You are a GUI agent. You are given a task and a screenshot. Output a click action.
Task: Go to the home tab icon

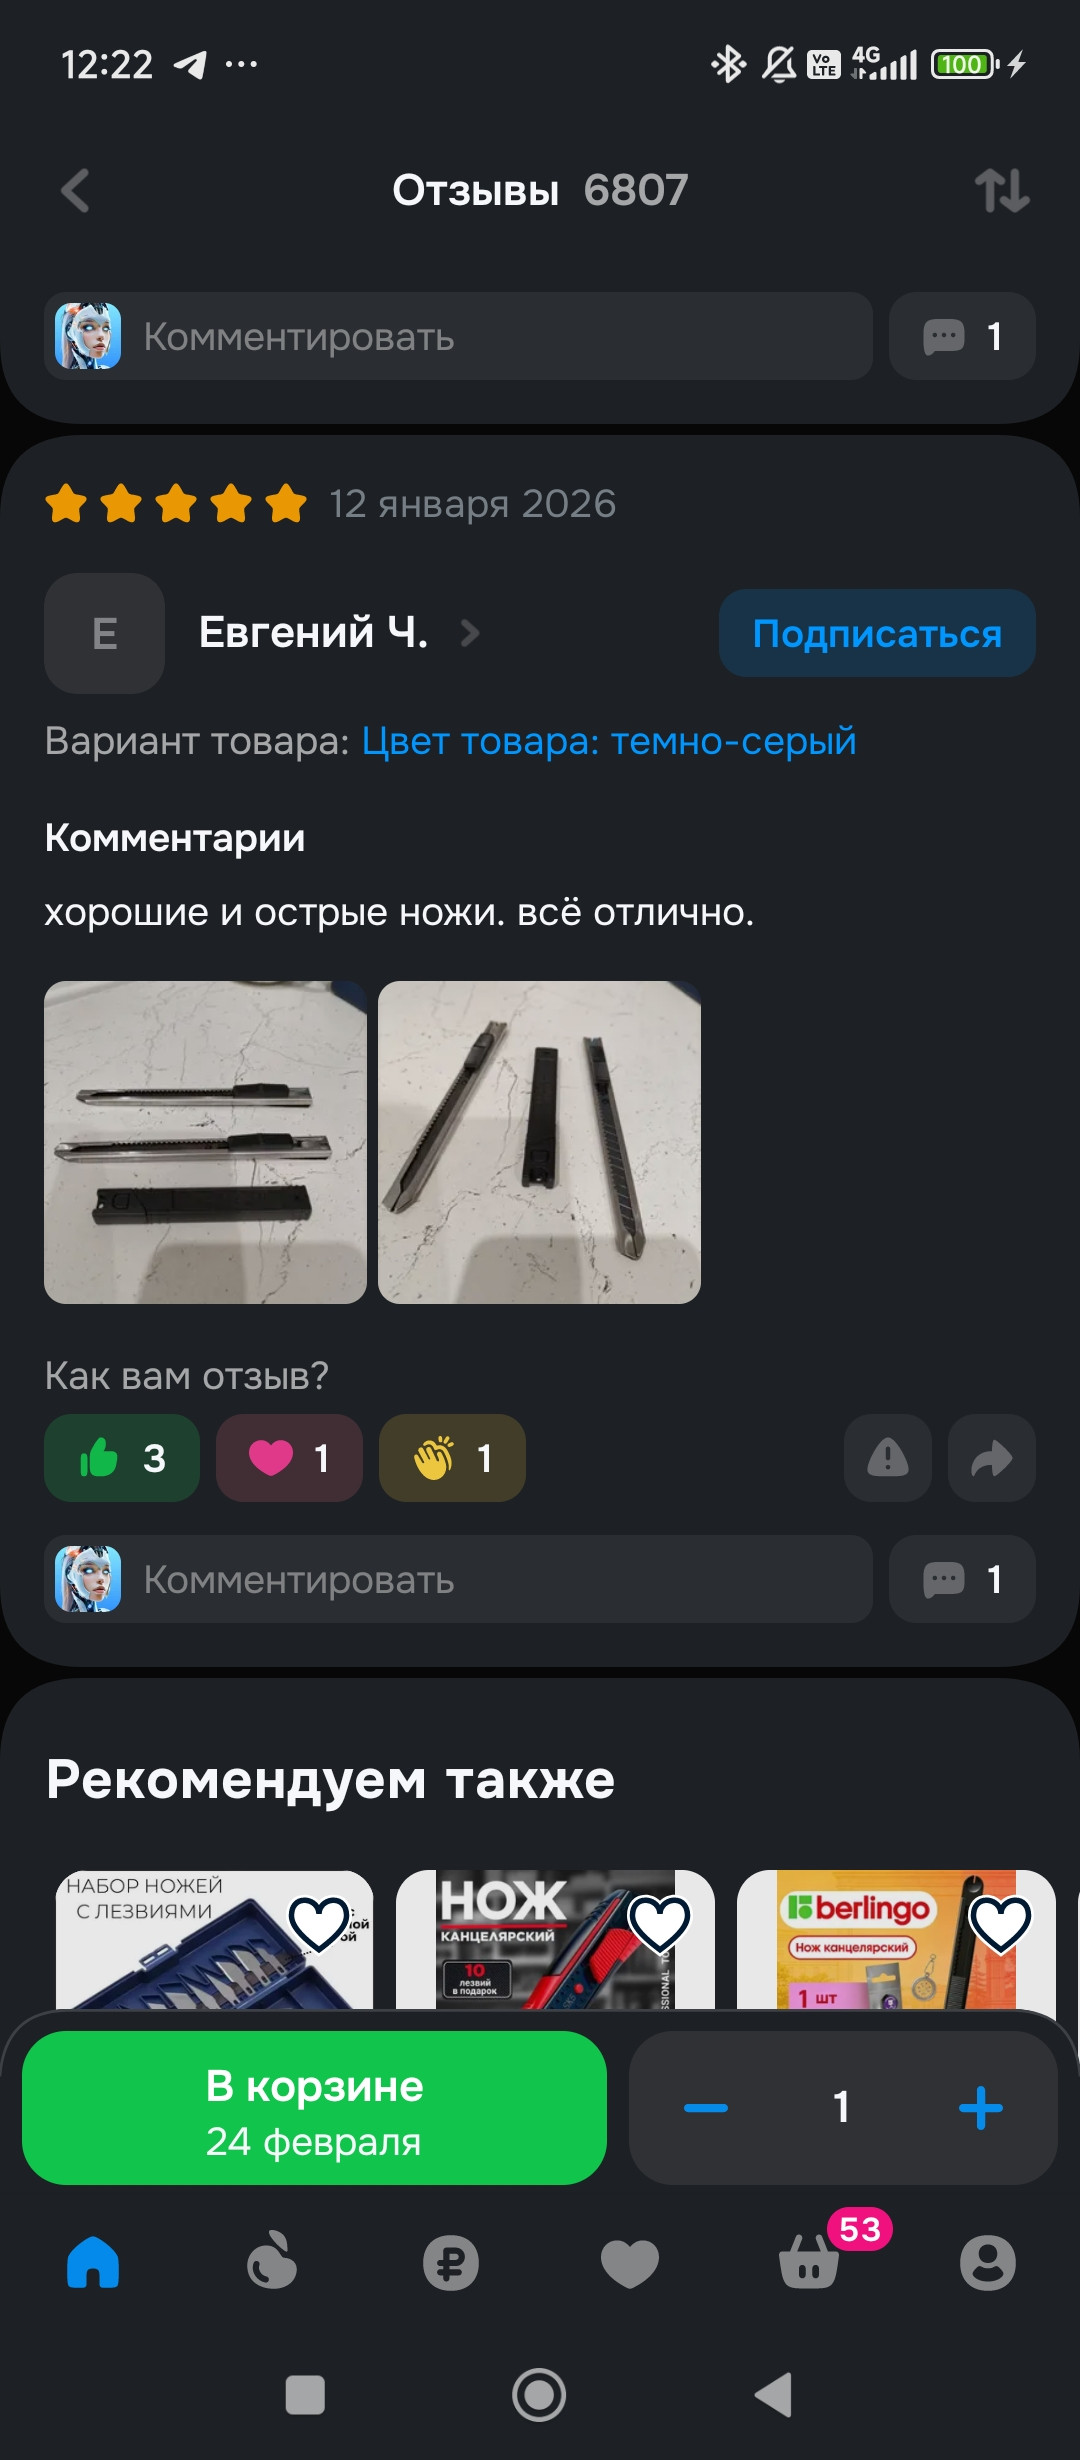(x=93, y=2262)
